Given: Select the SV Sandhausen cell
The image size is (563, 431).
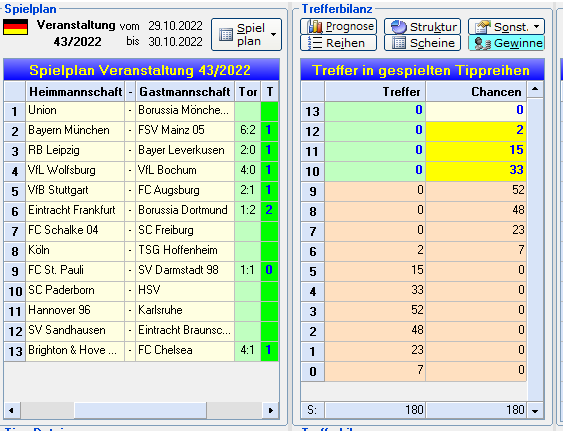Looking at the screenshot, I should [75, 332].
